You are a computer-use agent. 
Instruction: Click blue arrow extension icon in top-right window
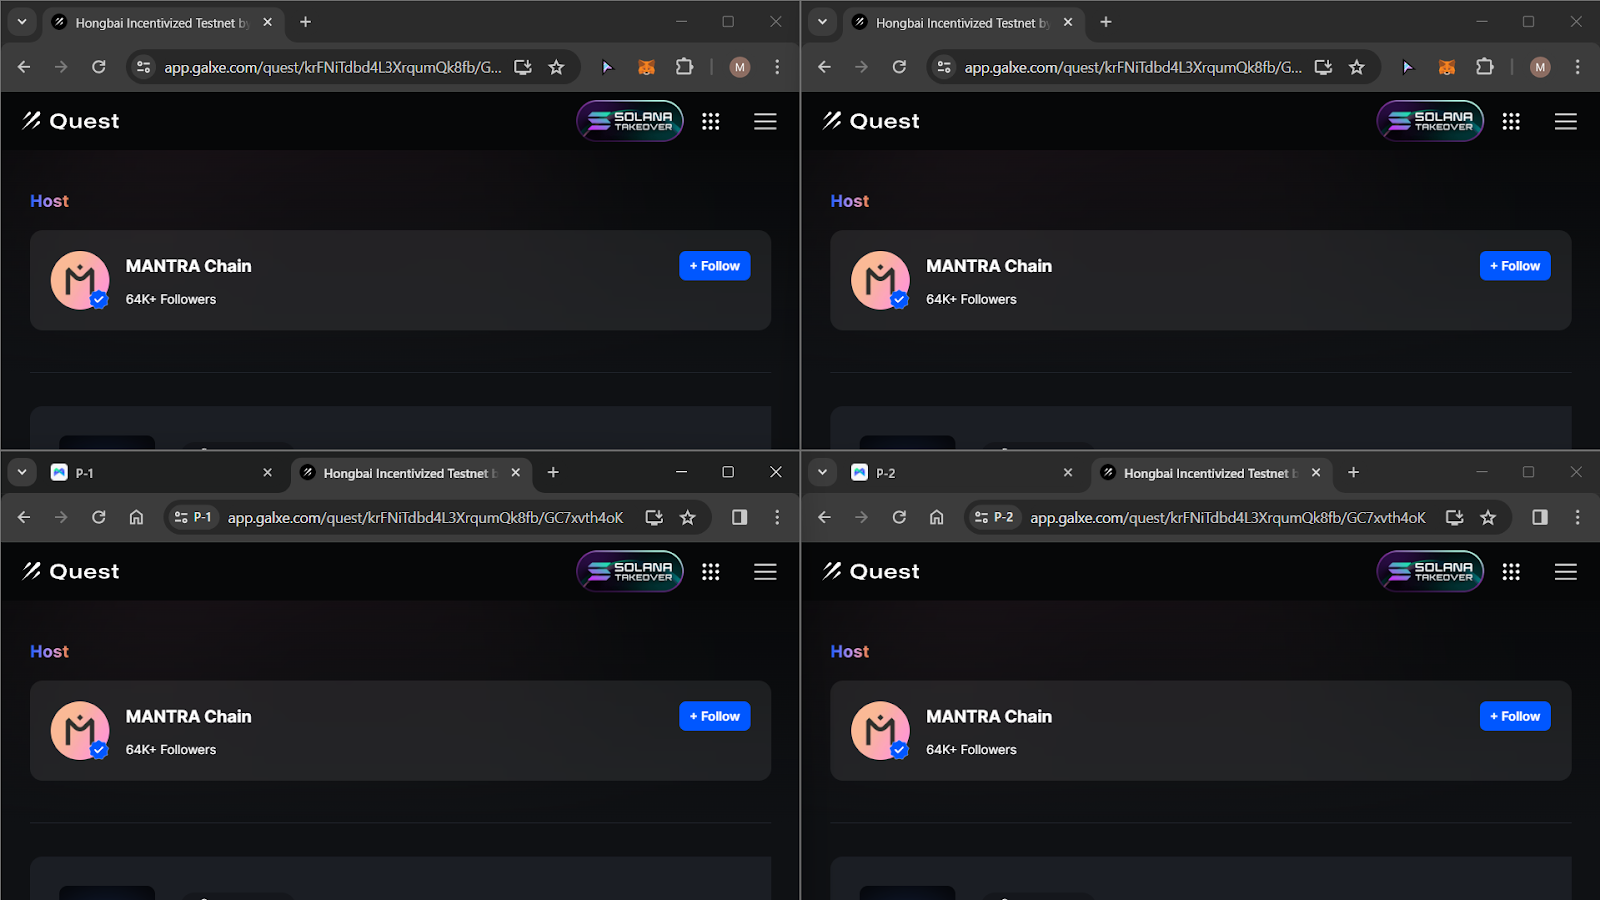(1407, 67)
